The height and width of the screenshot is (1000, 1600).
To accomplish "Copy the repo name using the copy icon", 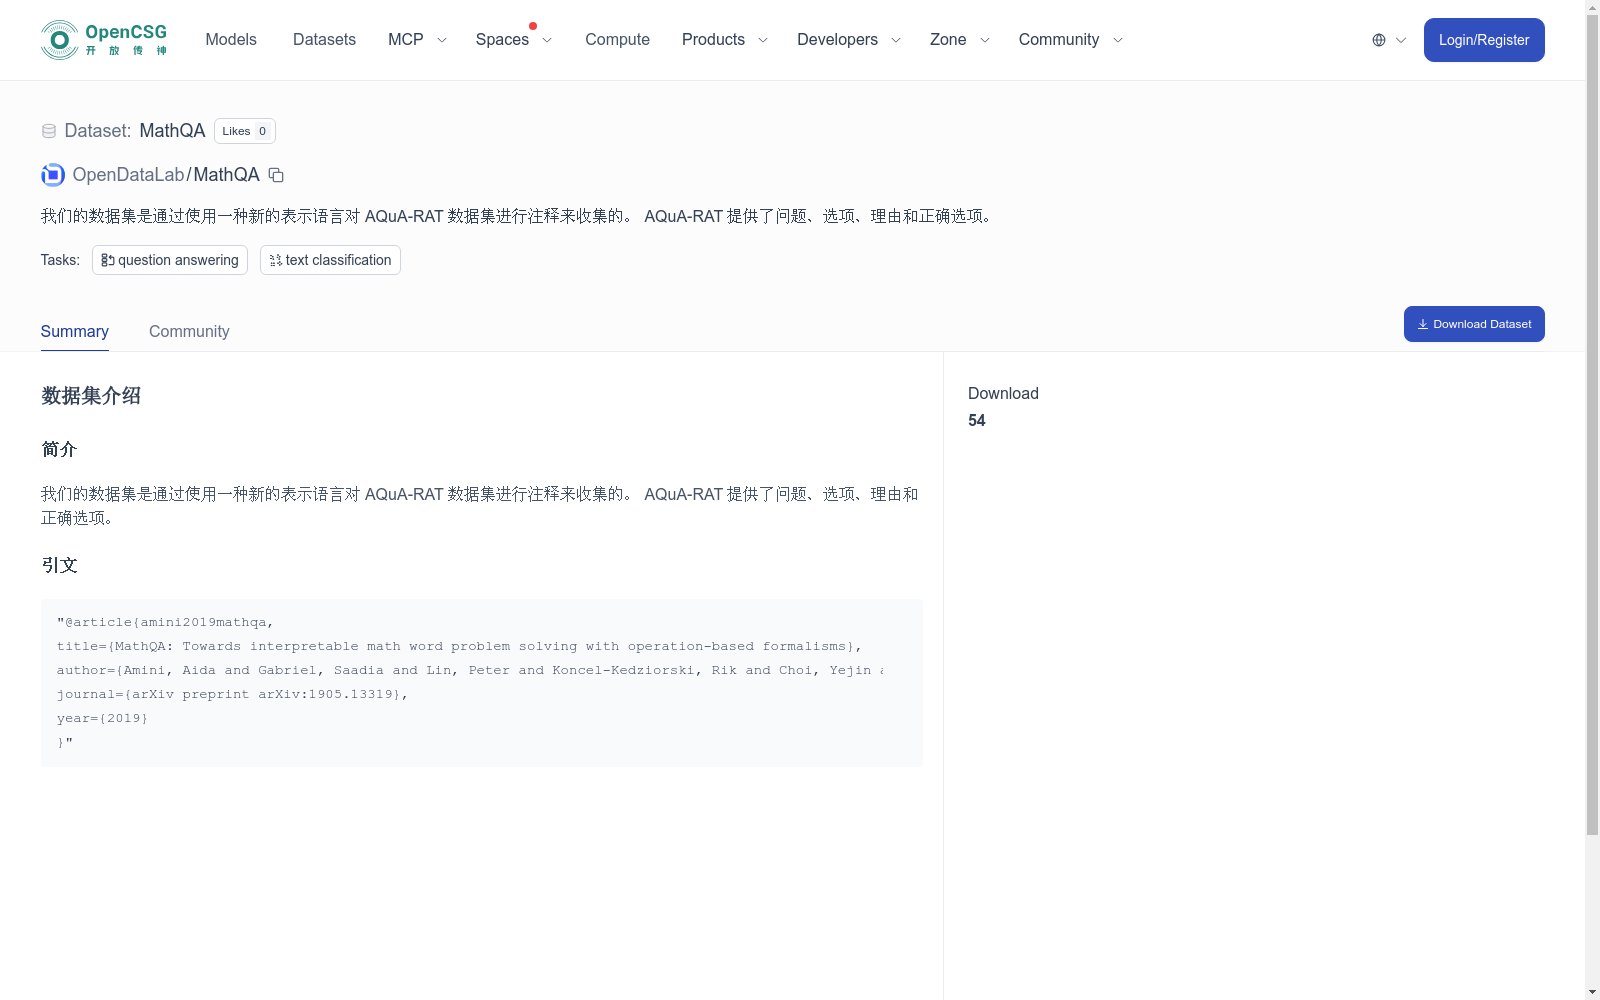I will (275, 175).
